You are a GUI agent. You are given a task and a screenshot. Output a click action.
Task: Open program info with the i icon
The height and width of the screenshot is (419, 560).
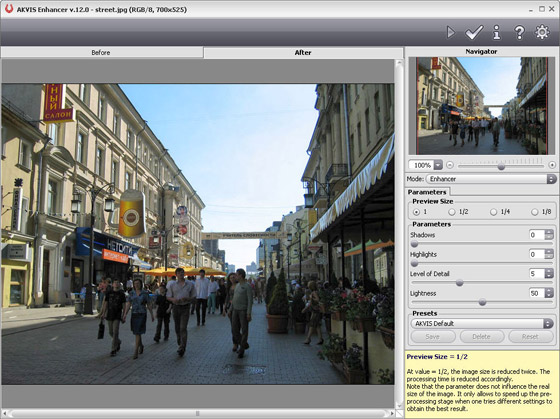(x=496, y=33)
